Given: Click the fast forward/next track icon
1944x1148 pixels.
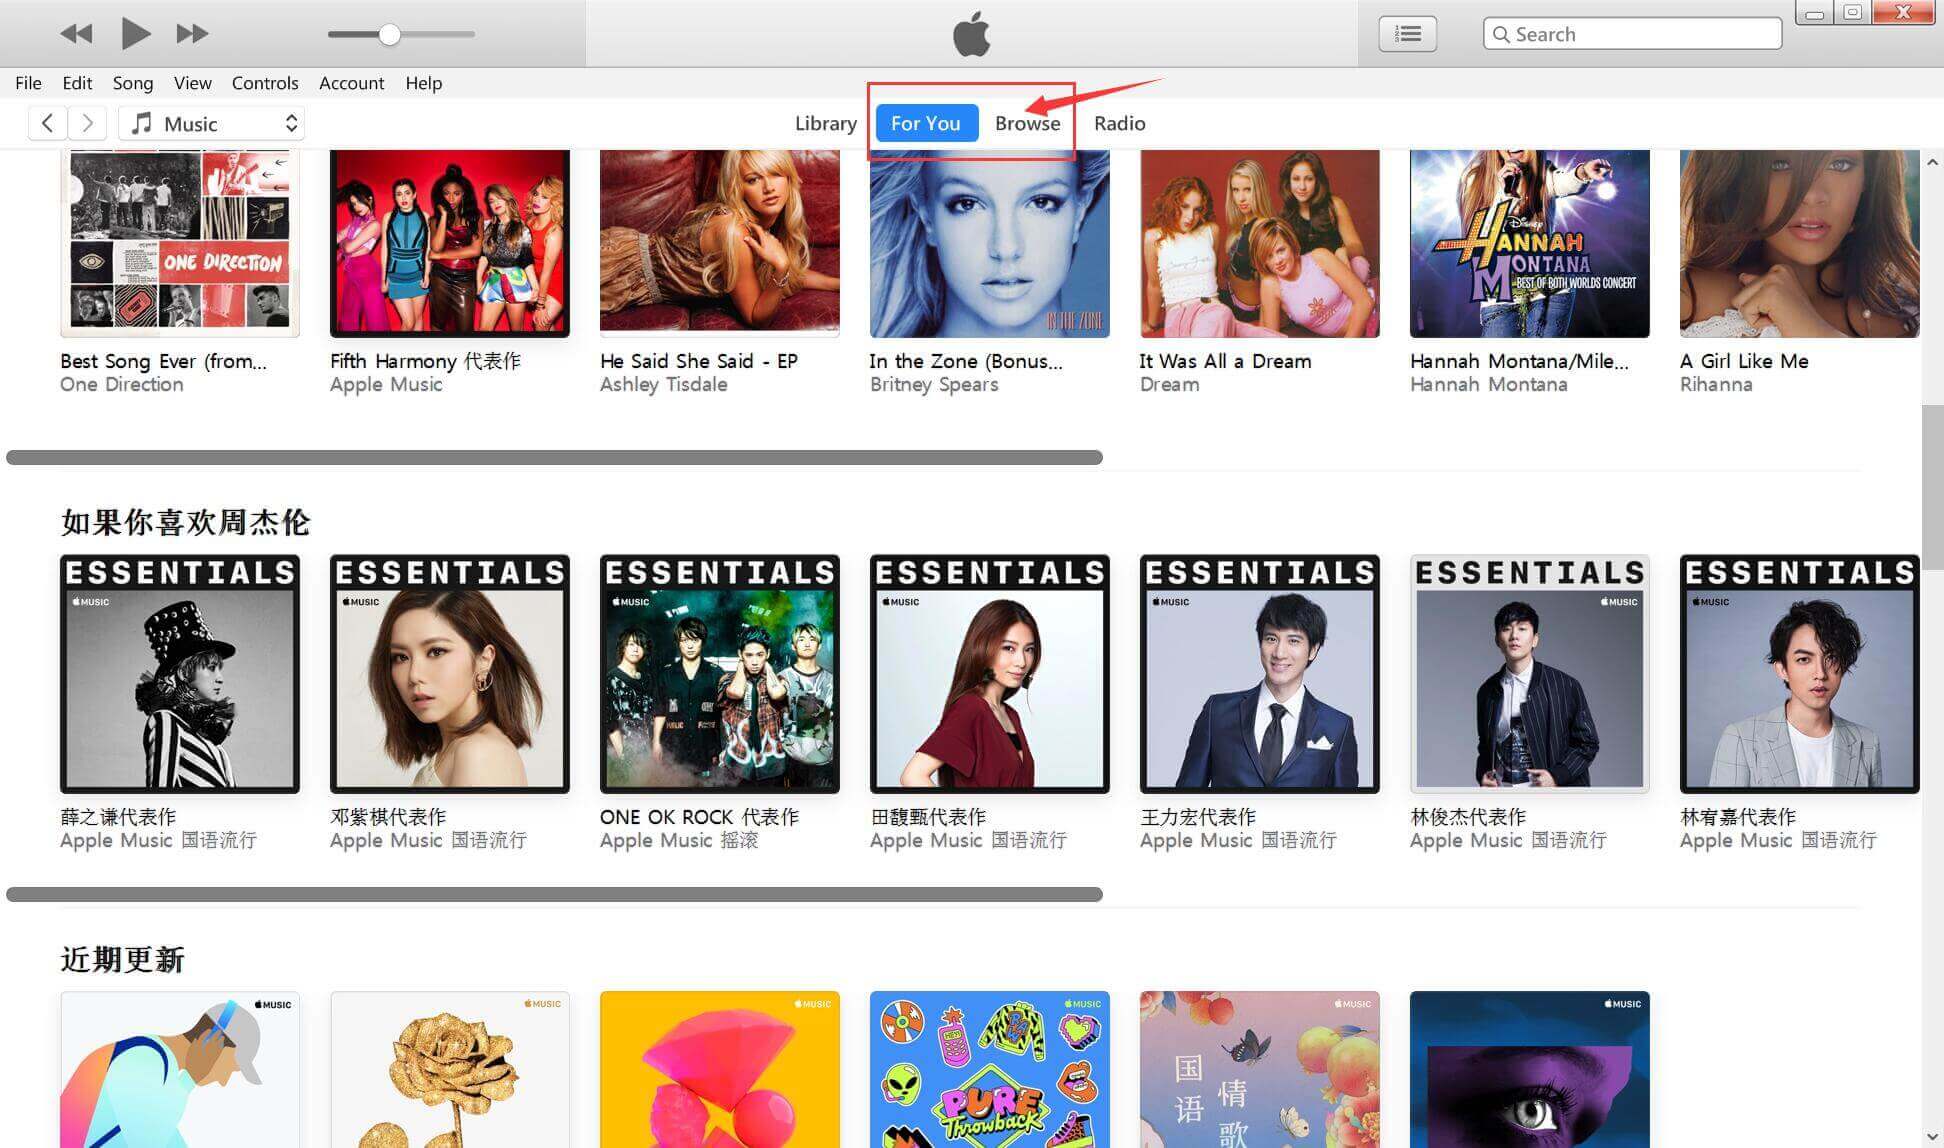Looking at the screenshot, I should coord(191,31).
